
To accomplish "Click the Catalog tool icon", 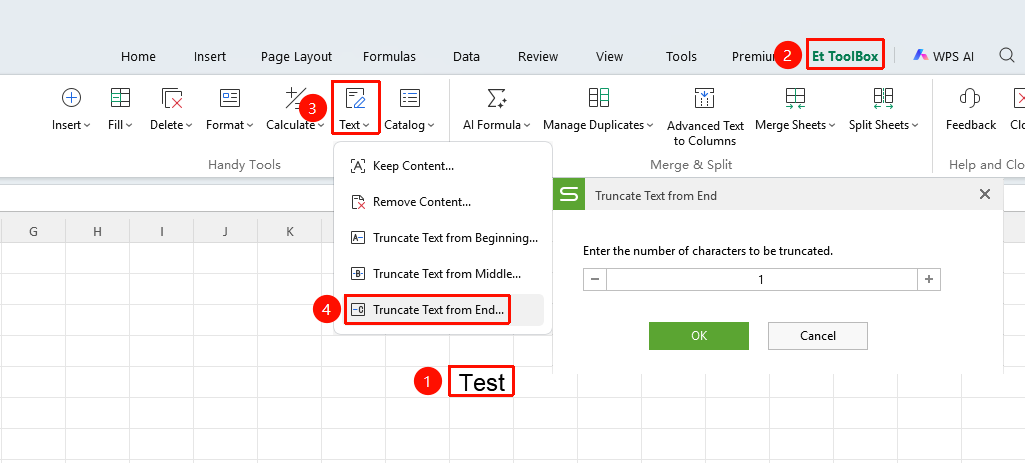I will tap(410, 98).
